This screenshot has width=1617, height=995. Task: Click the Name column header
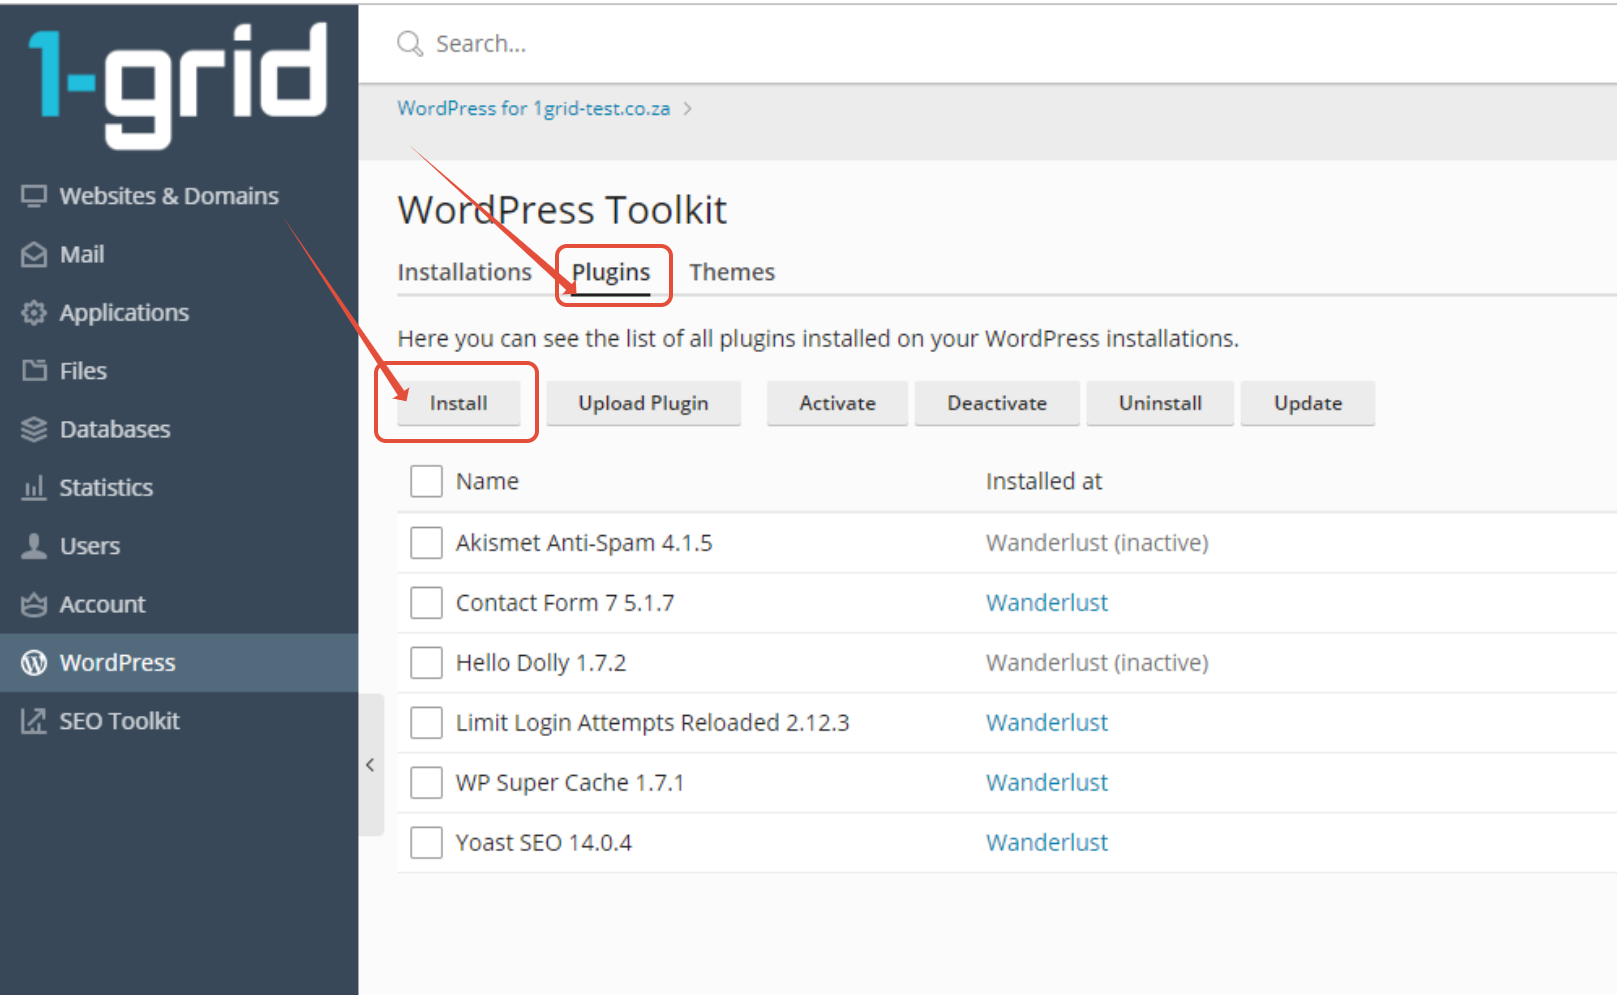[487, 481]
